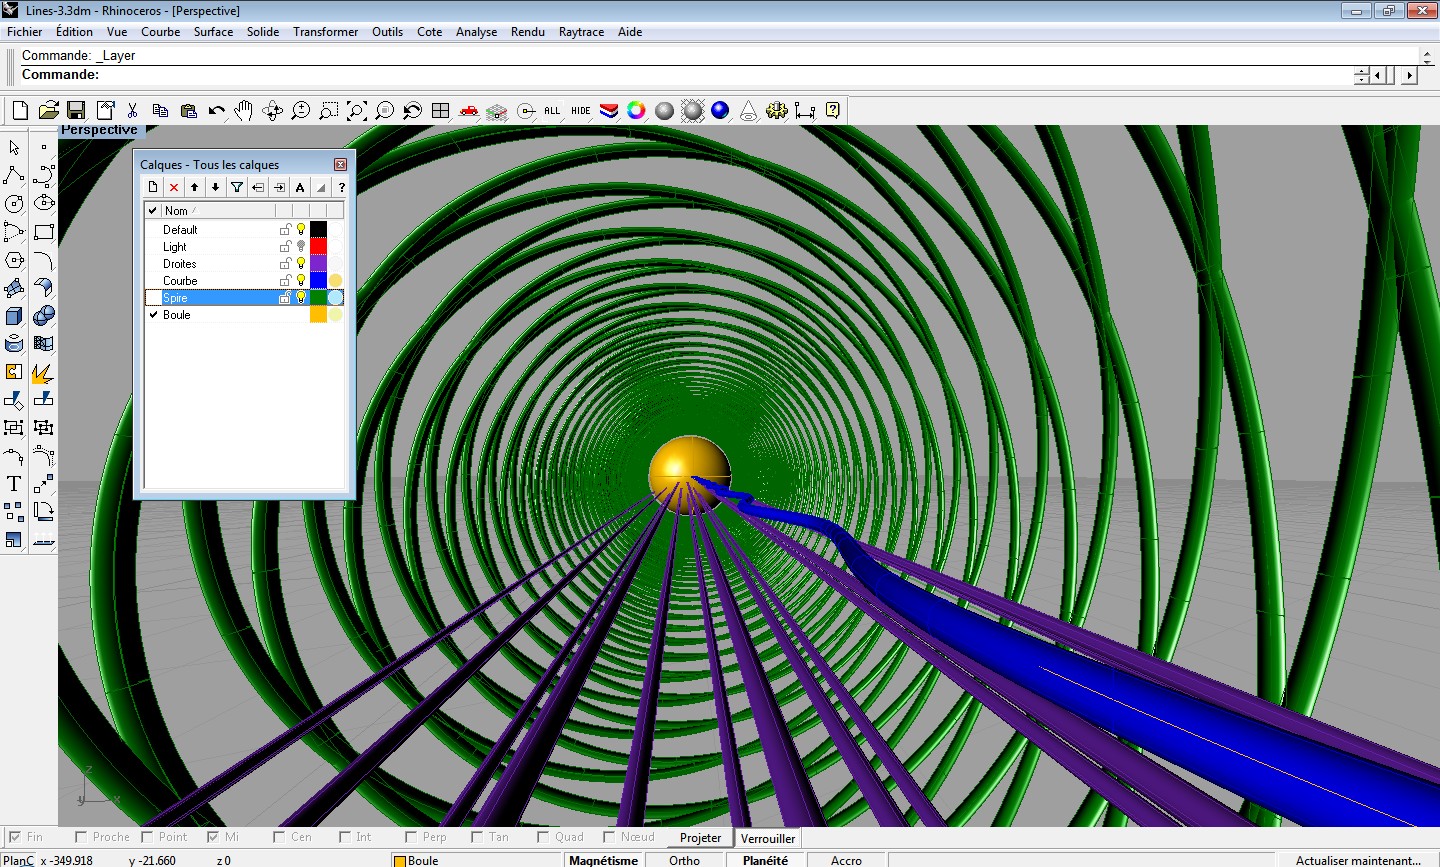Open the Transformer menu
Screen dimensions: 1440x867
[326, 32]
